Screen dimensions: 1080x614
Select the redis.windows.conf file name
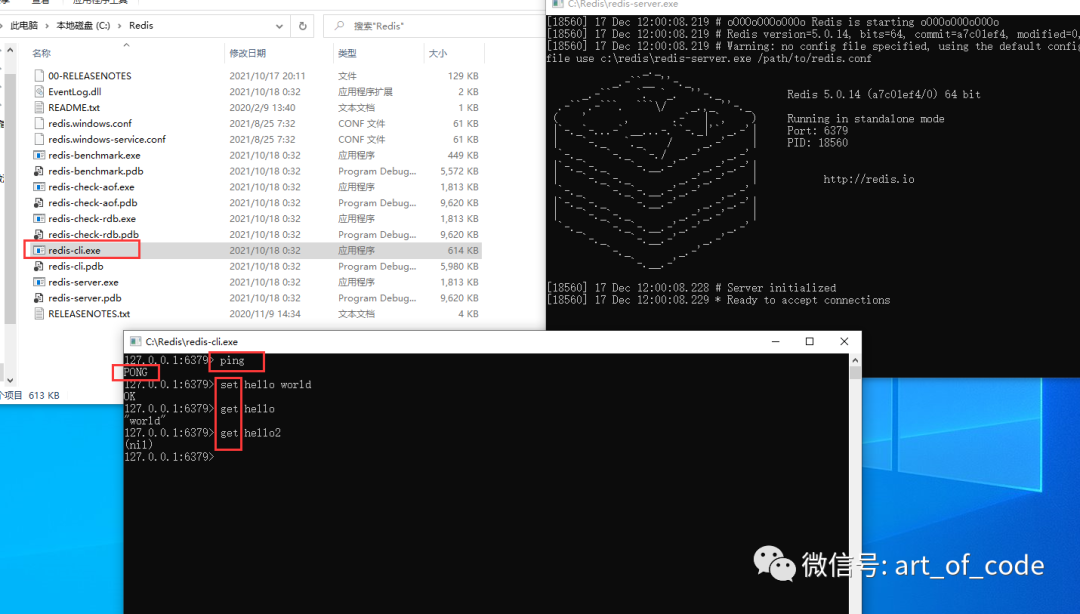click(x=90, y=123)
